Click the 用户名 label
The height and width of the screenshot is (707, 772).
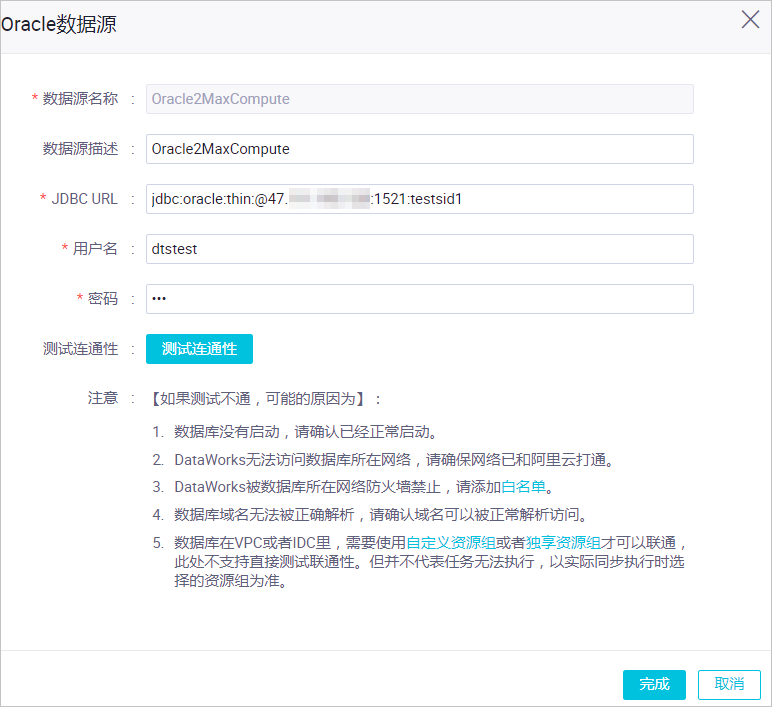tap(96, 249)
